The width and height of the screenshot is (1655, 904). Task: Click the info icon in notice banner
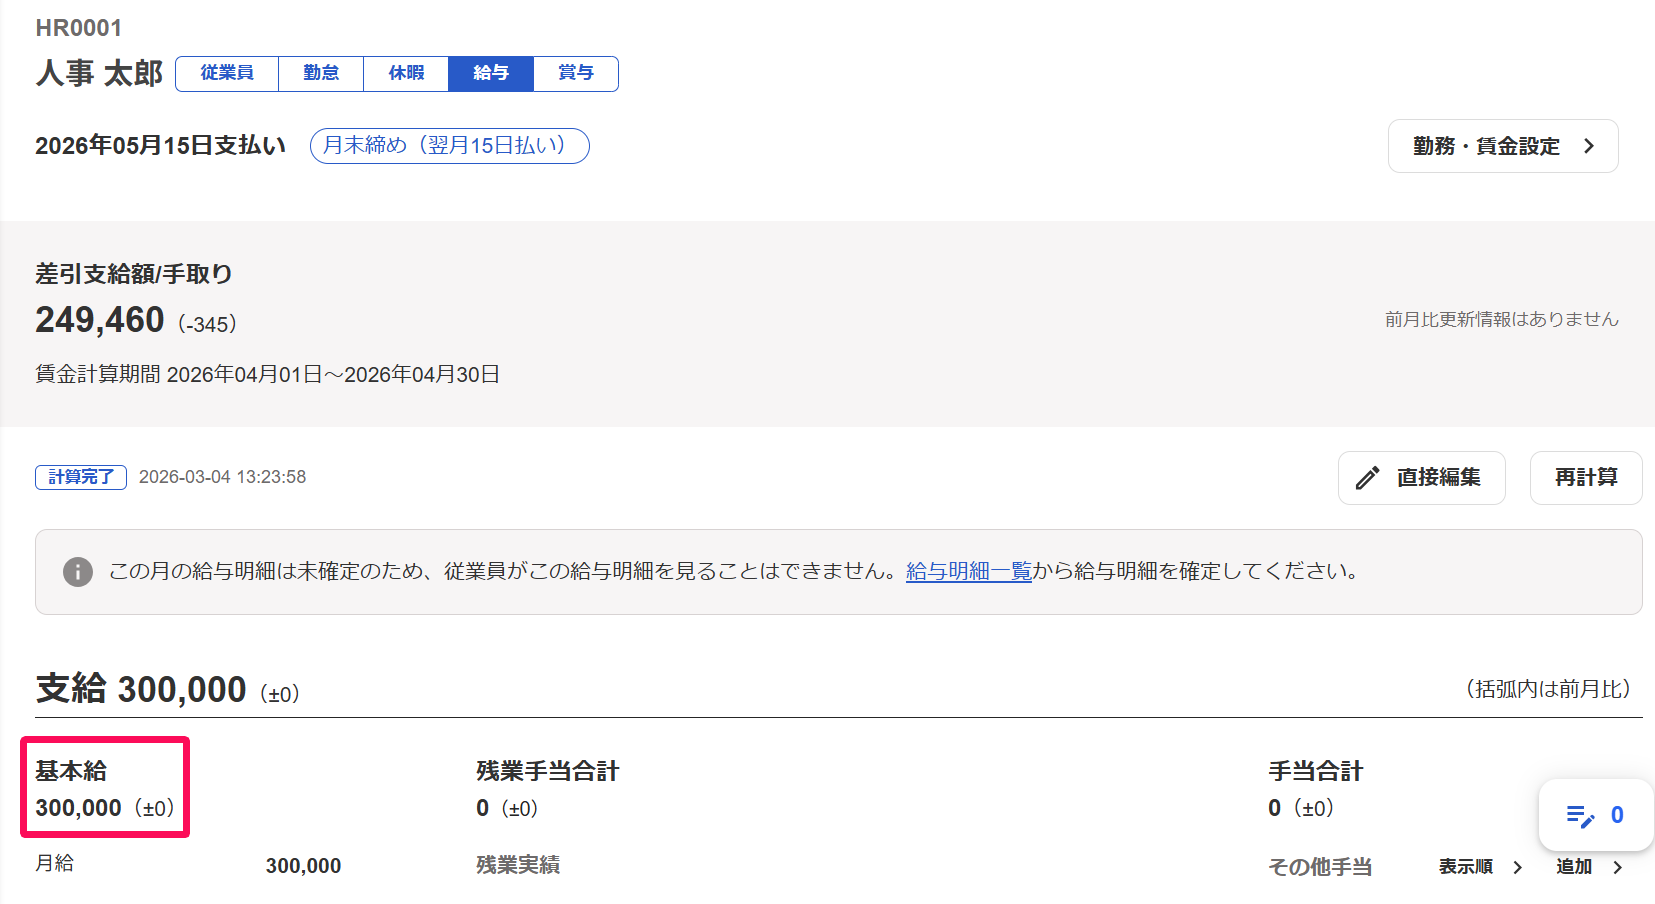click(x=78, y=572)
